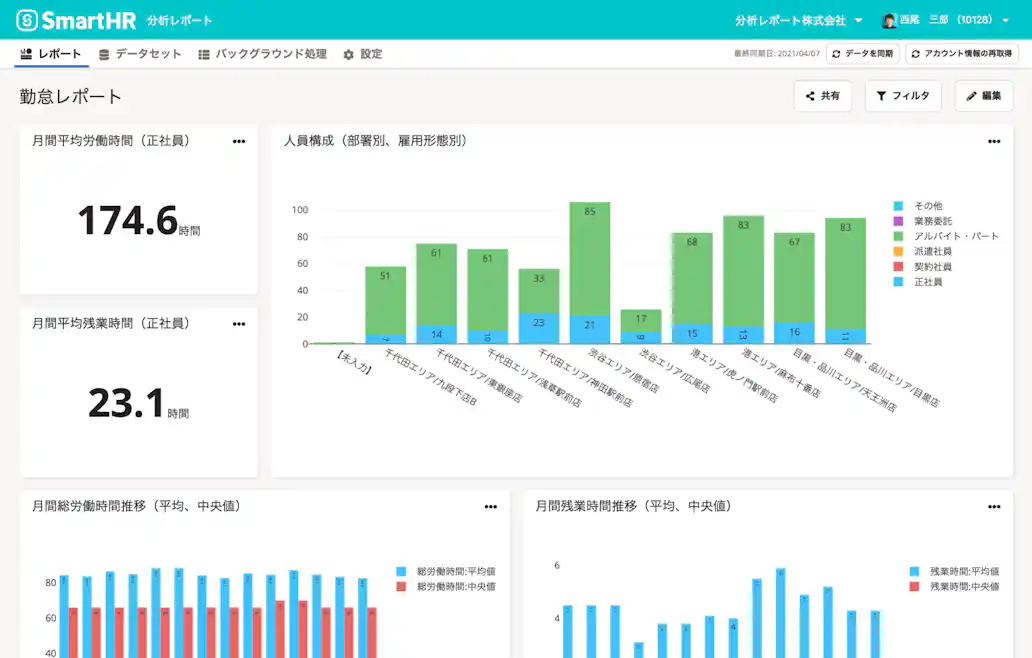
Task: Click the red 契約社員 color swatch
Action: click(898, 266)
